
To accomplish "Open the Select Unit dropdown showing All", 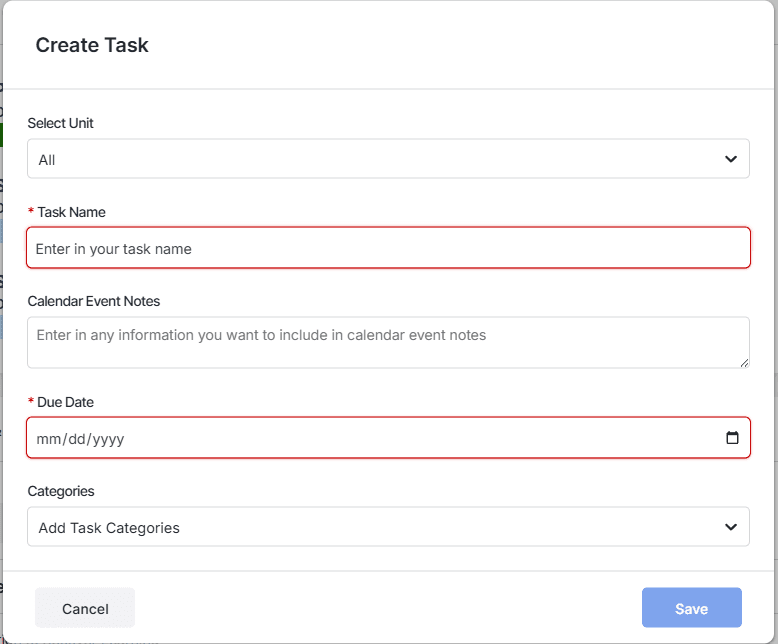I will click(388, 159).
